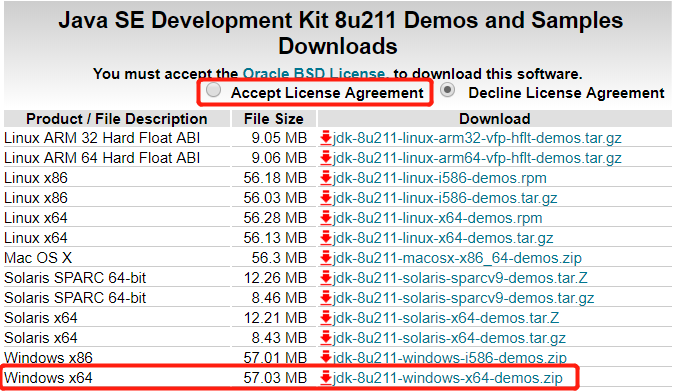676x392 pixels.
Task: Download jdk-8u211-solaris-x64-demos.tar.Z file
Action: pos(446,318)
